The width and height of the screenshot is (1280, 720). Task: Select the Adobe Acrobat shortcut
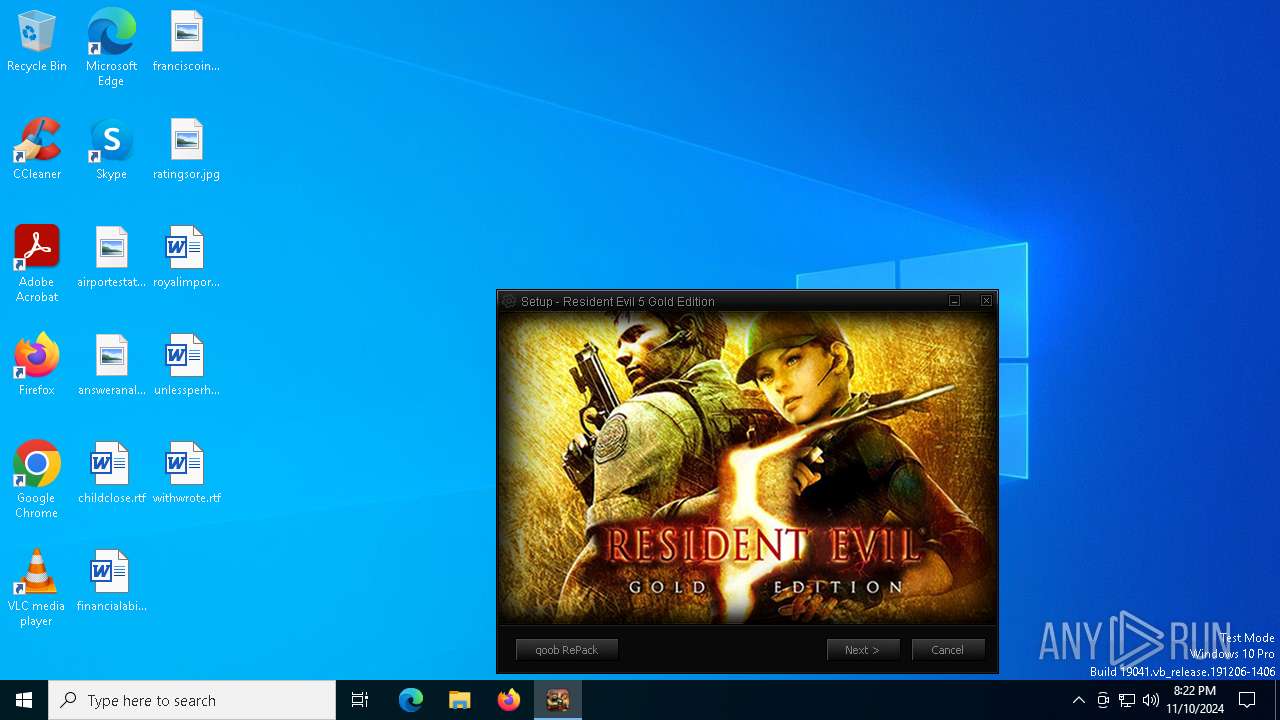[x=37, y=264]
